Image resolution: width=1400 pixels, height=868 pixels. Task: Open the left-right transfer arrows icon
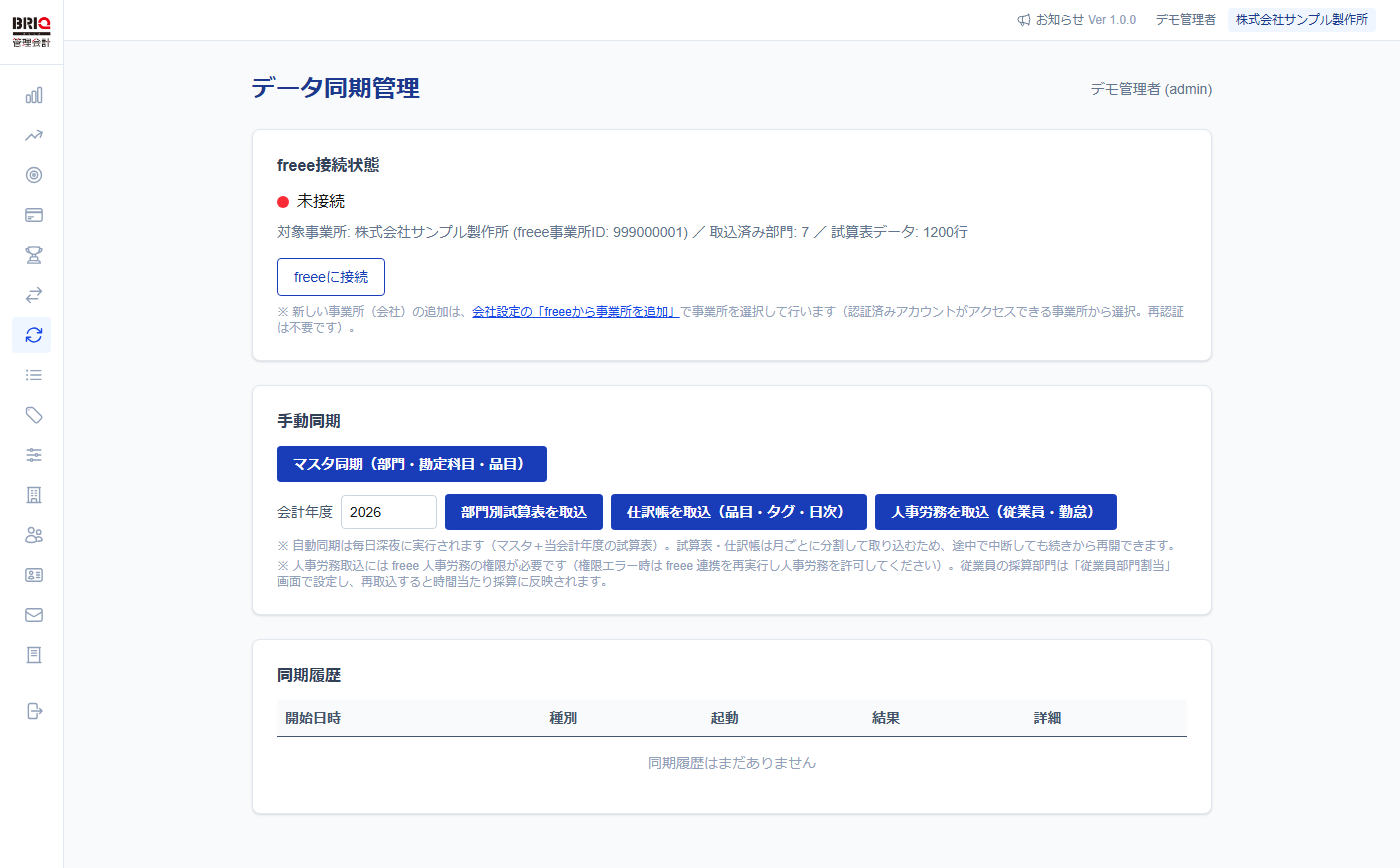click(x=33, y=295)
